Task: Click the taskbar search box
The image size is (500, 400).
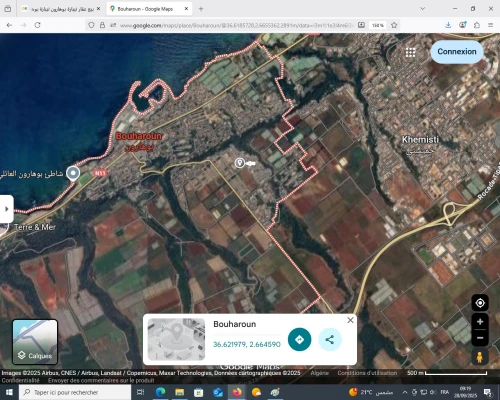Action: click(x=75, y=392)
